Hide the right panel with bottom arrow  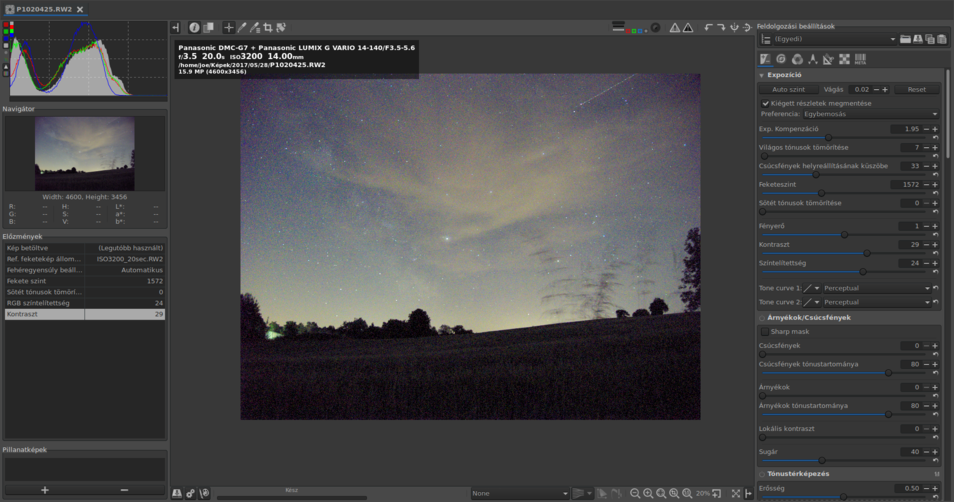point(749,493)
